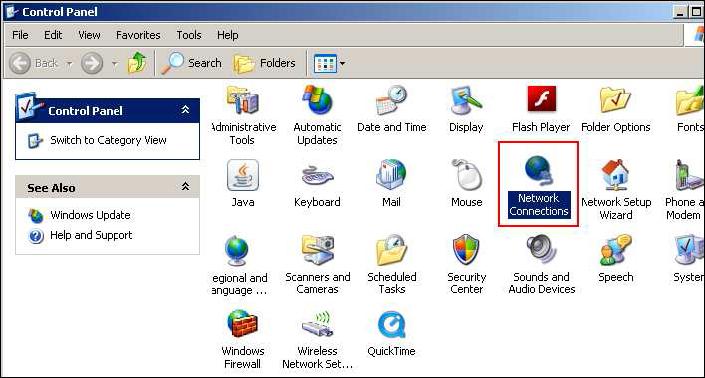Open the File menu
Screen dimensions: 705x378
point(20,35)
